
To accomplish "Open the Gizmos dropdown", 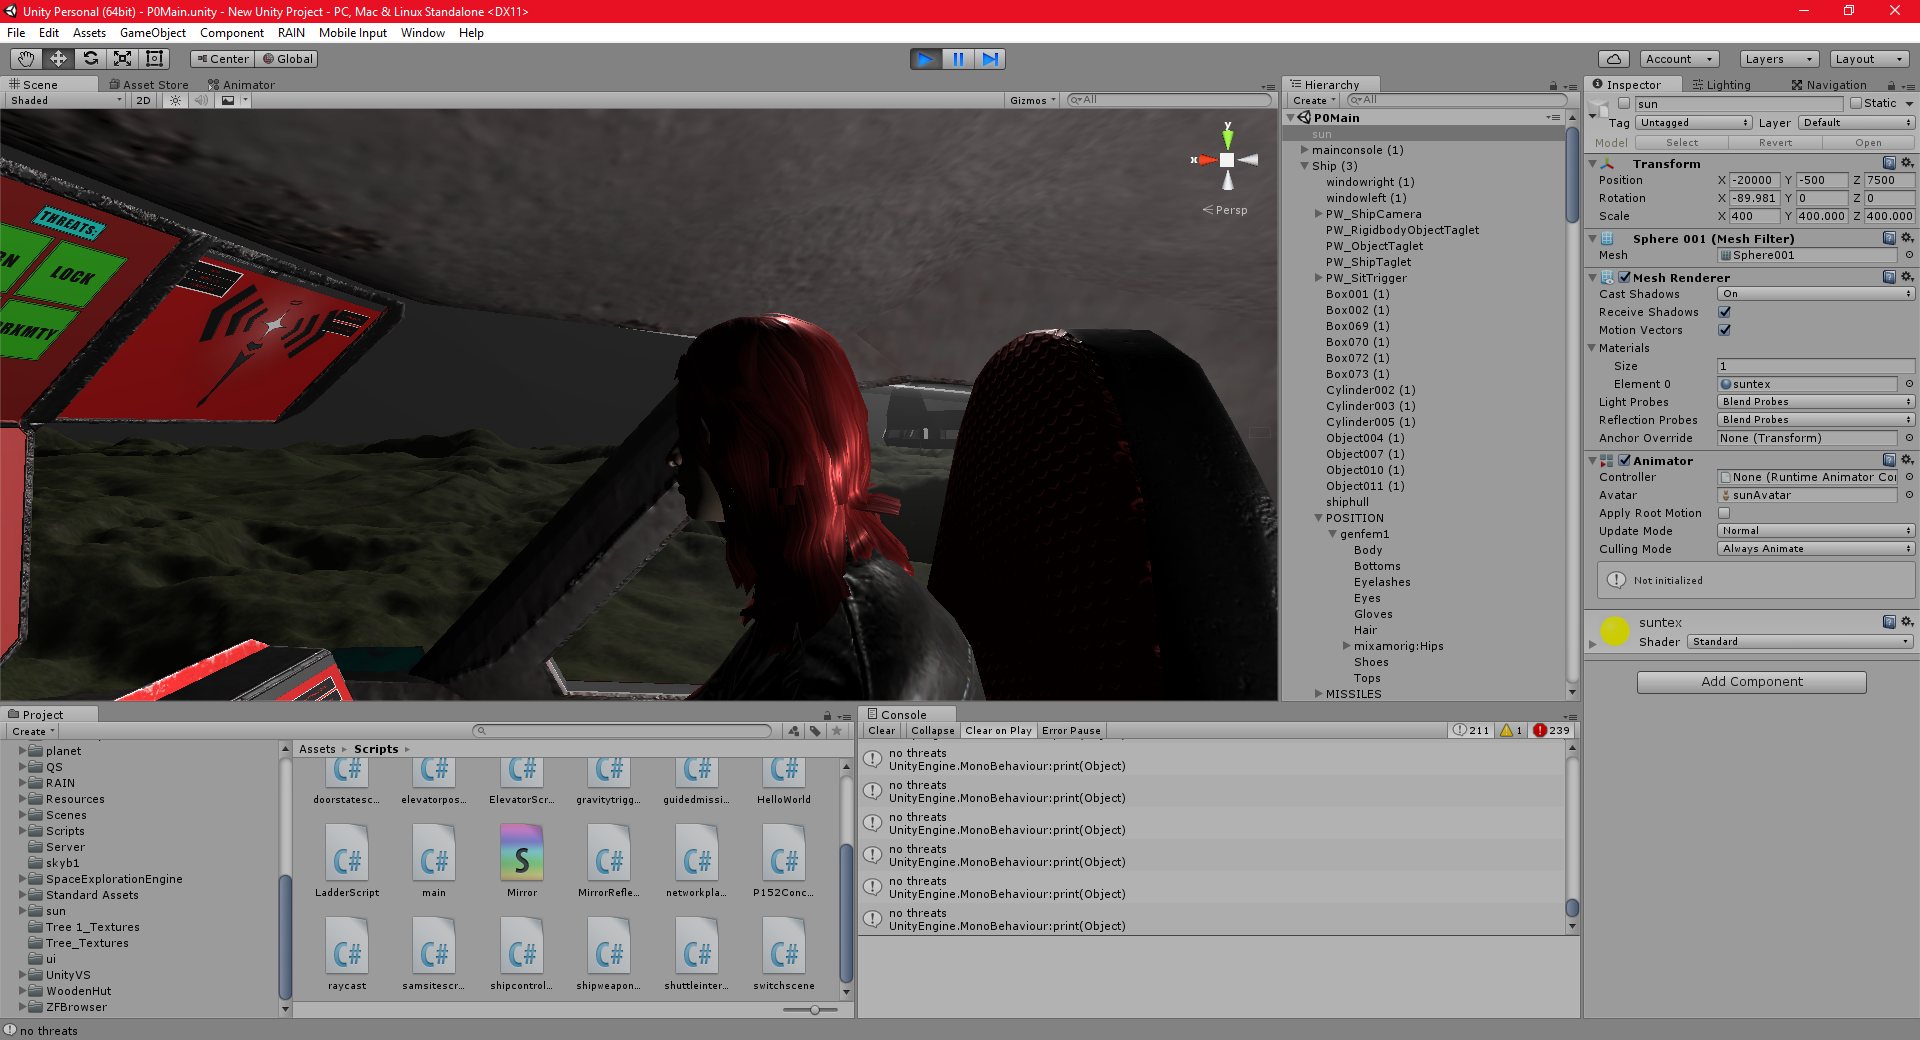I will (1032, 100).
